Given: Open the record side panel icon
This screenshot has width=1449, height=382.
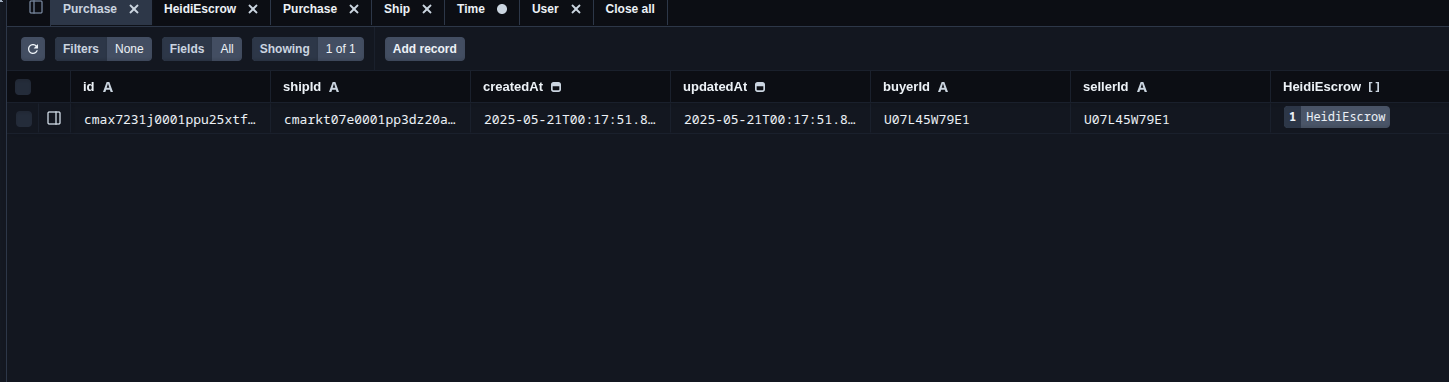Looking at the screenshot, I should (54, 118).
